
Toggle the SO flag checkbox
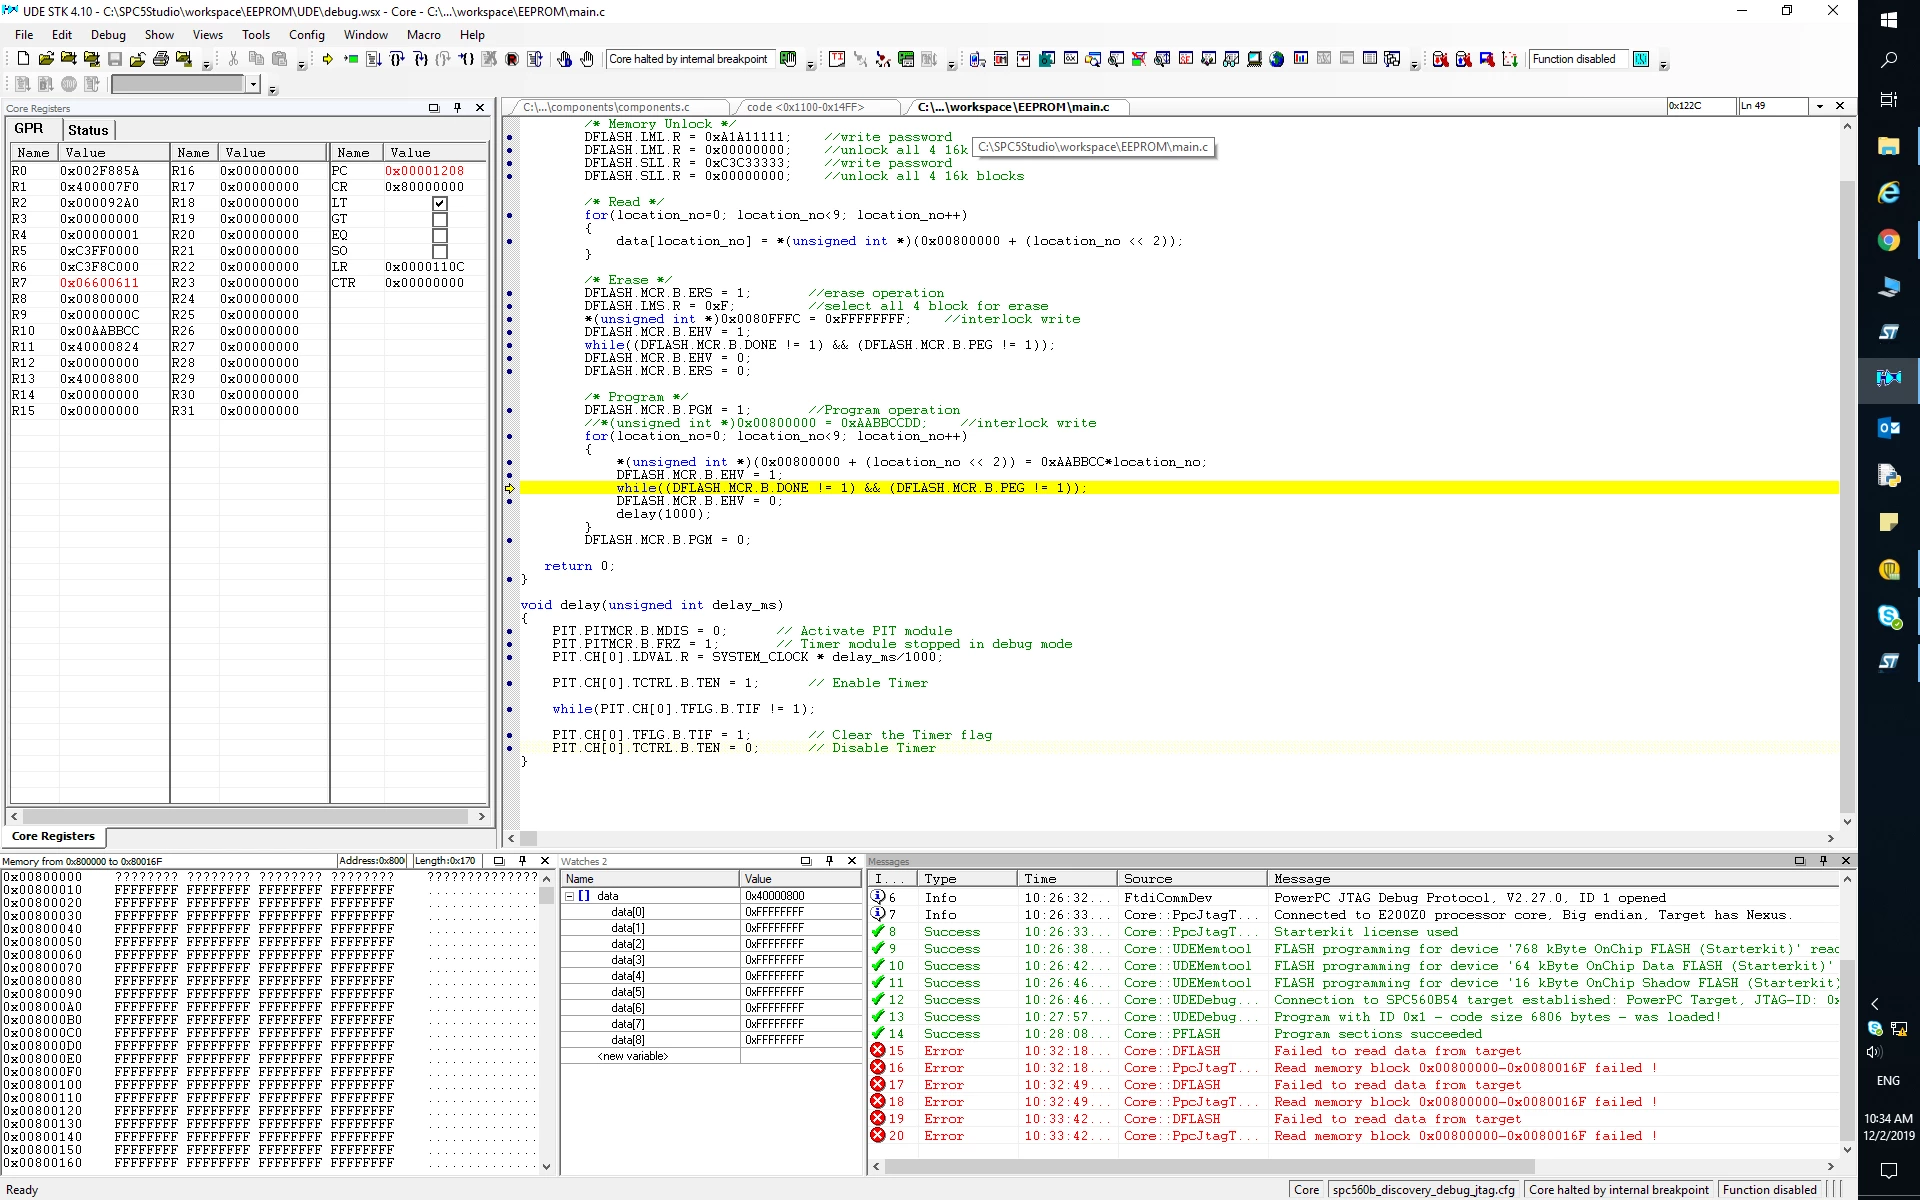[x=439, y=251]
